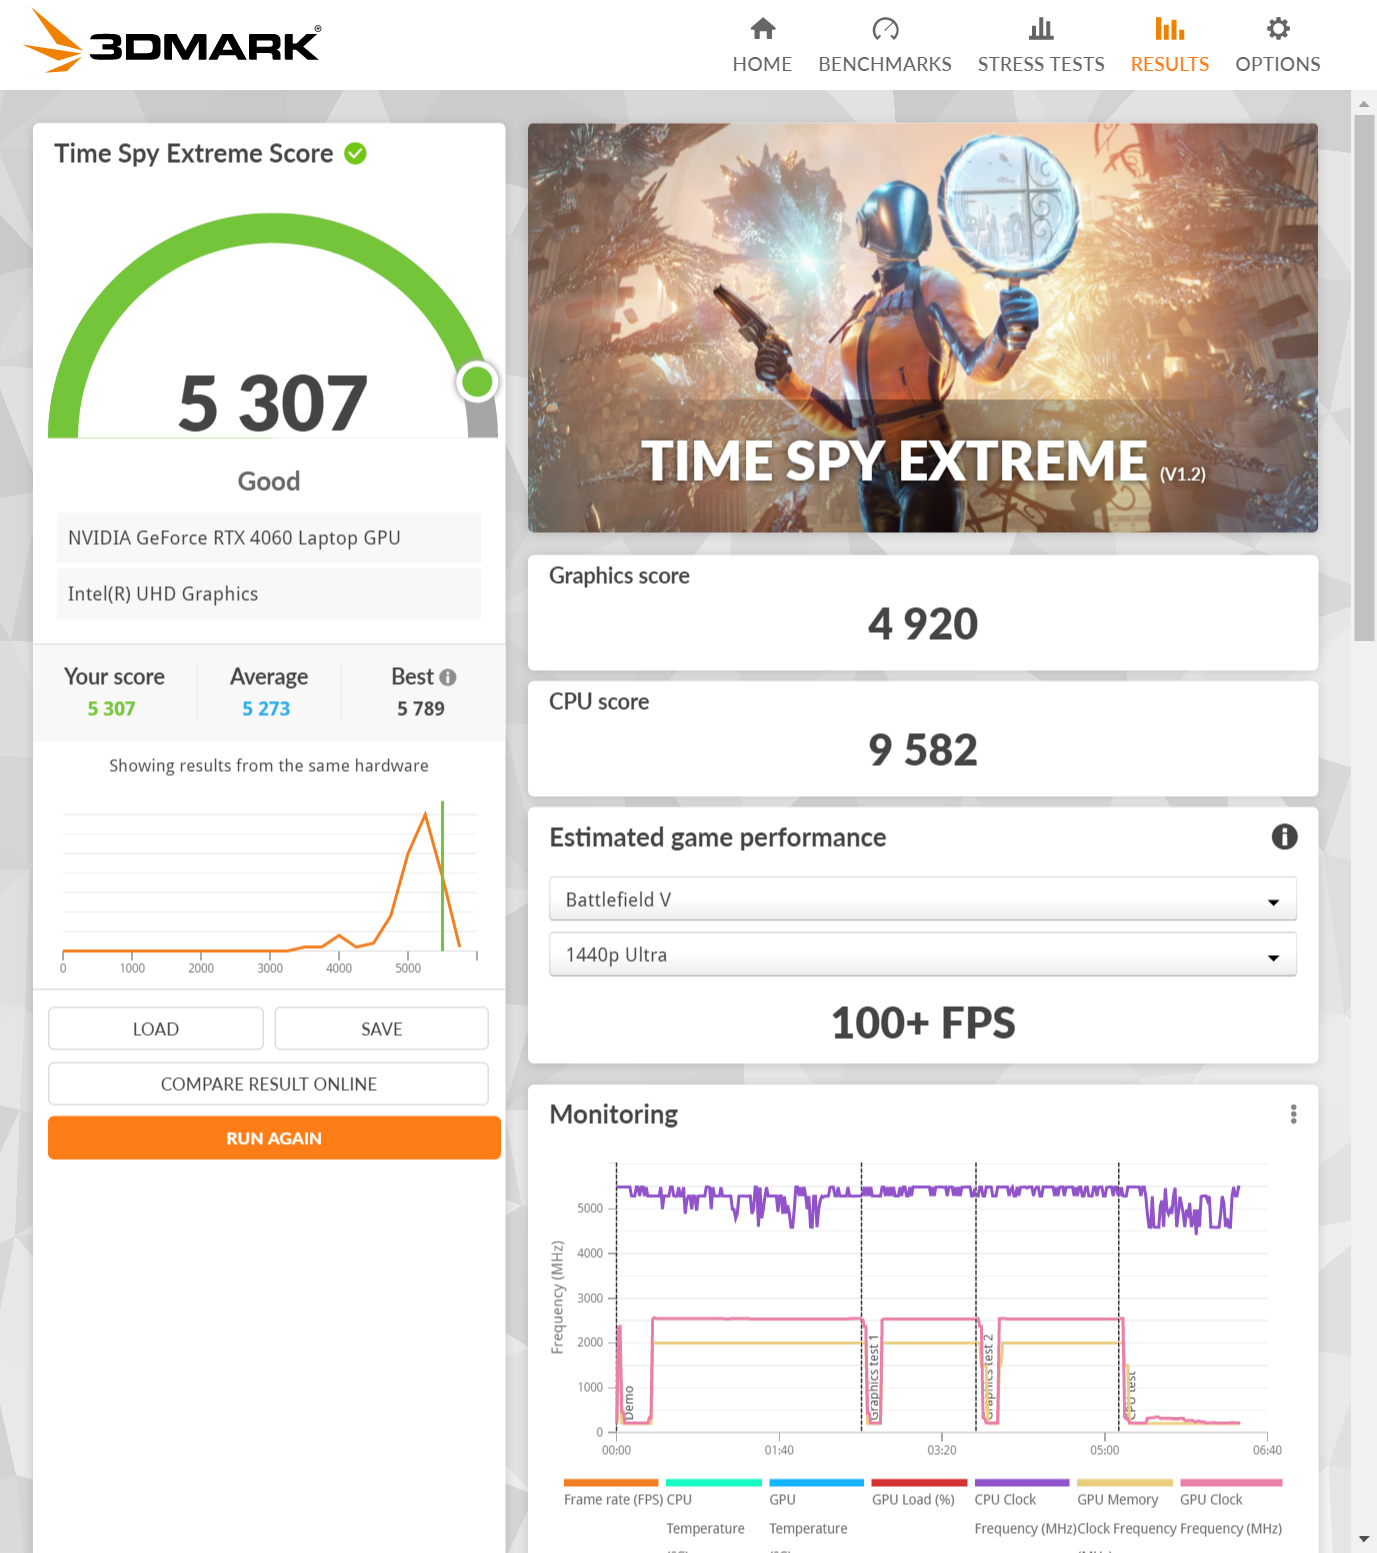Click the Graphics test 1 chart marker

tap(873, 1378)
